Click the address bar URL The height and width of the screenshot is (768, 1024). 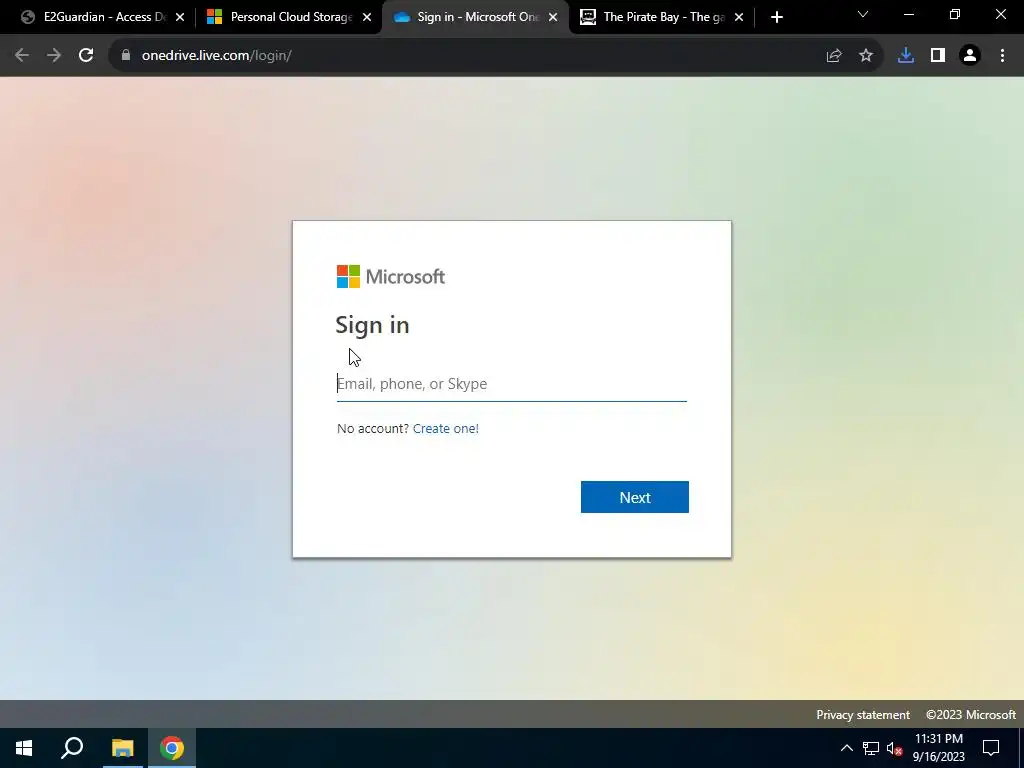tap(216, 56)
